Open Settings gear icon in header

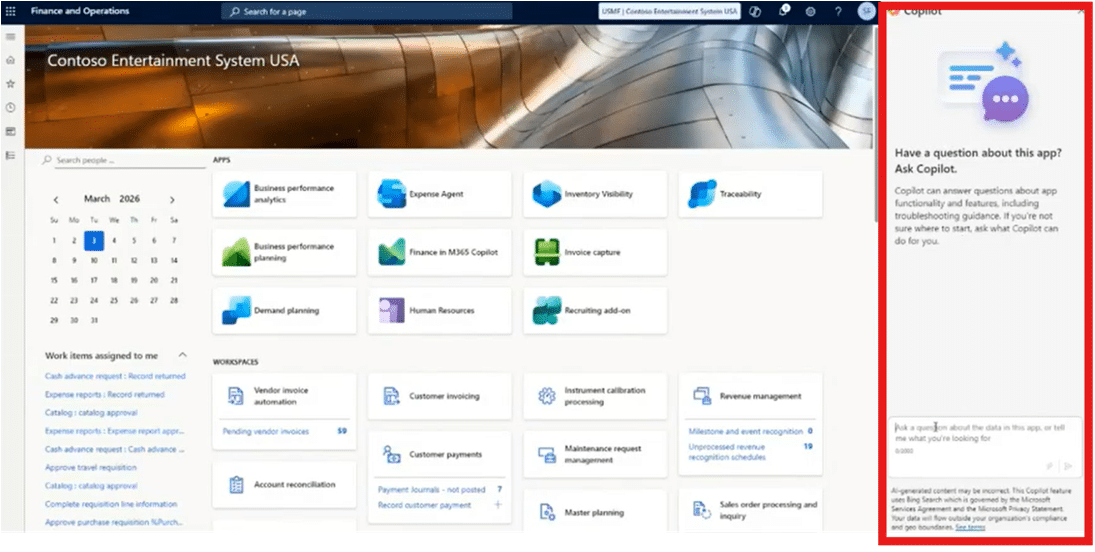(x=810, y=11)
